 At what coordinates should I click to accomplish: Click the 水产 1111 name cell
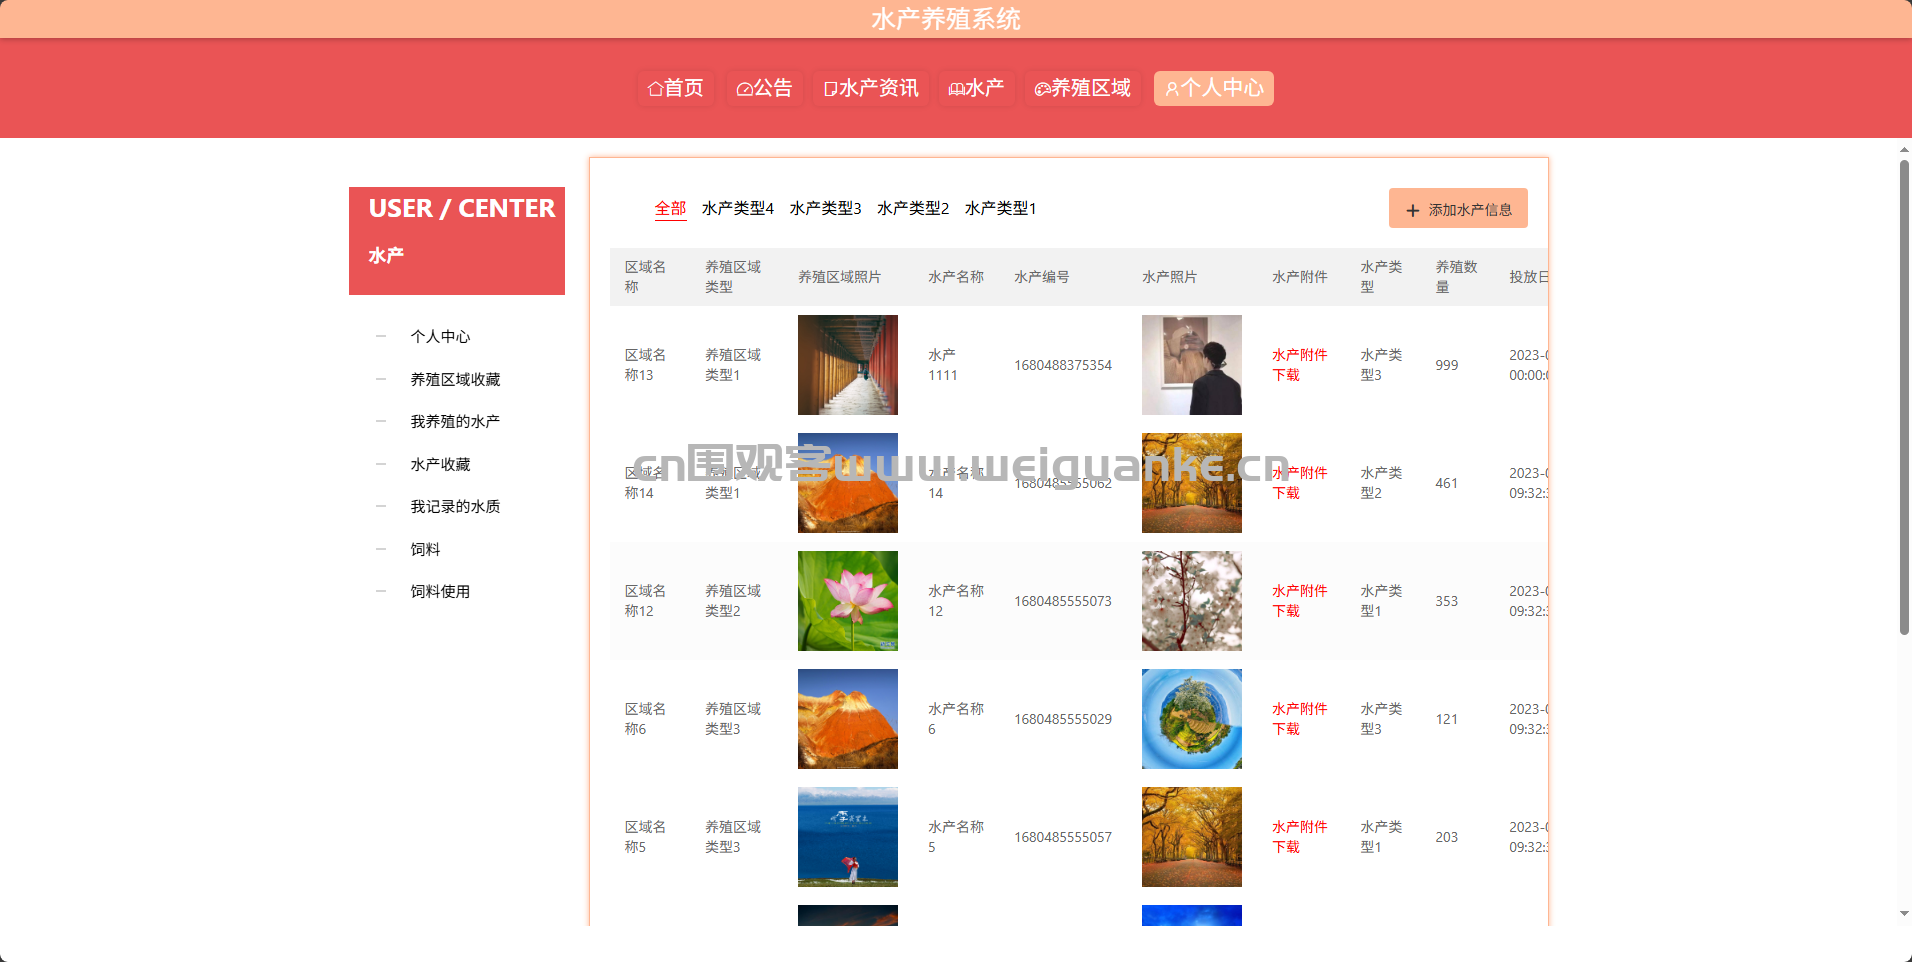coord(943,365)
